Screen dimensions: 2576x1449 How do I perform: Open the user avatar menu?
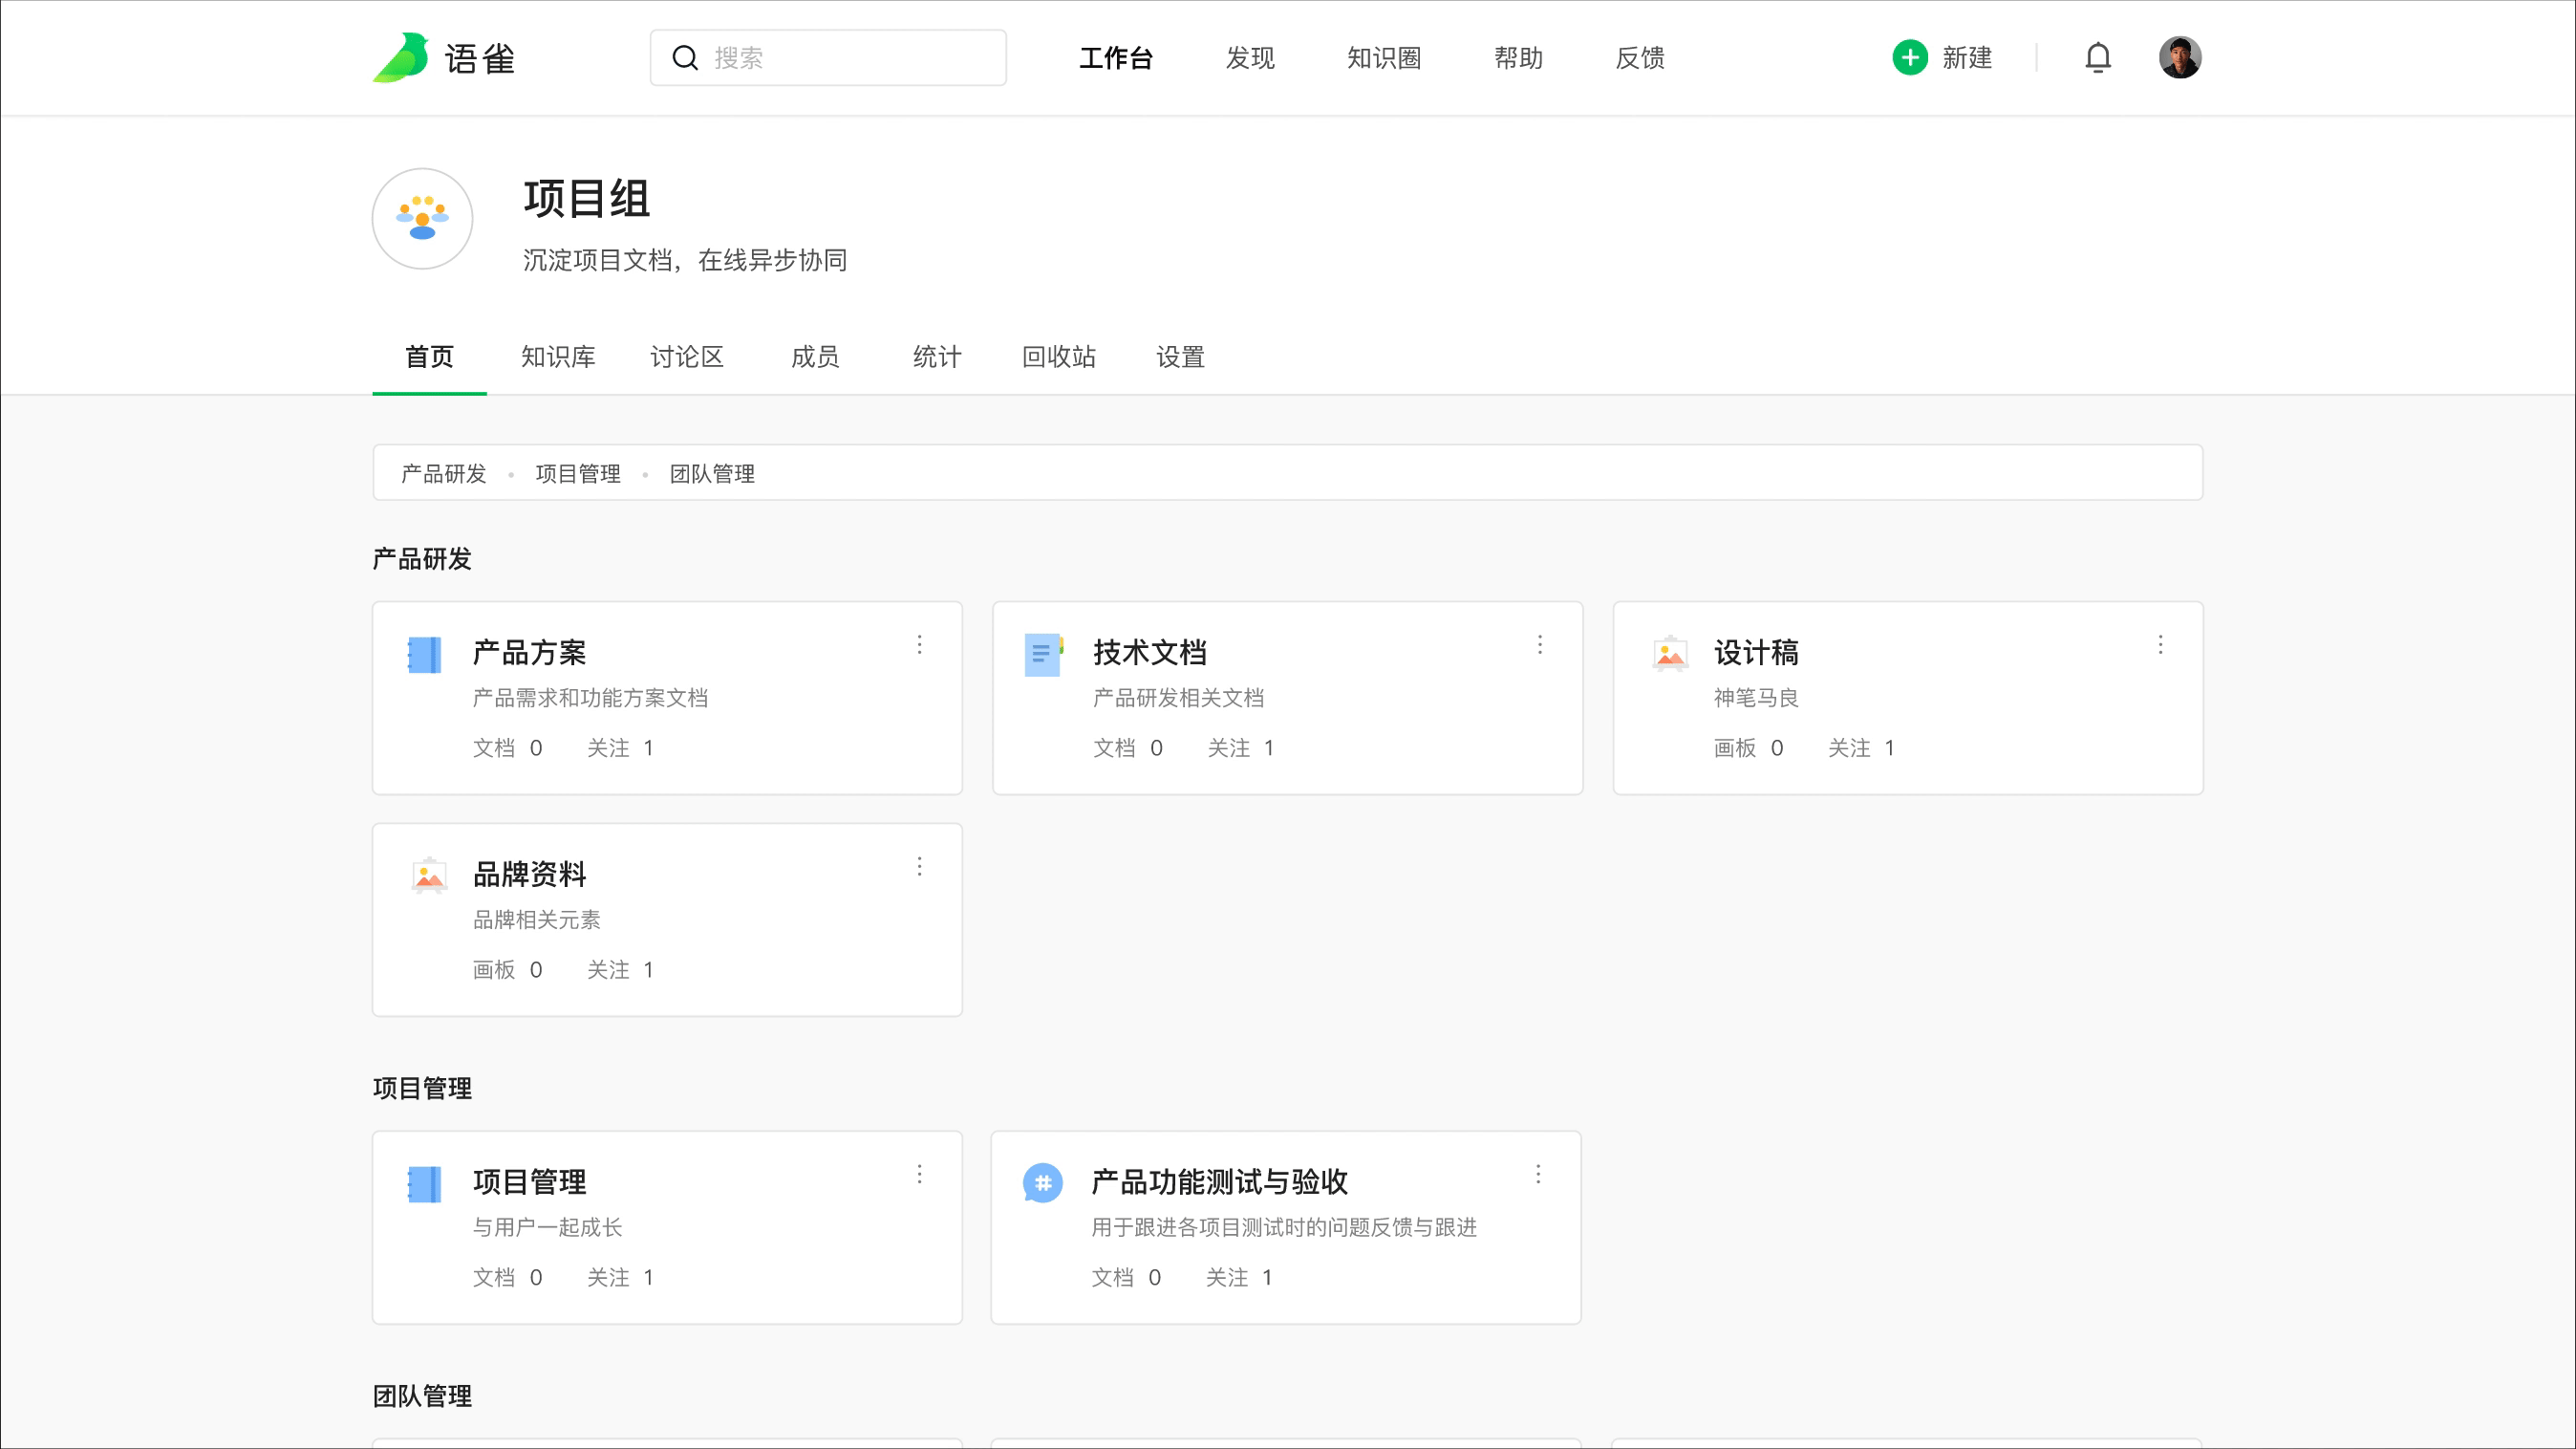tap(2179, 58)
